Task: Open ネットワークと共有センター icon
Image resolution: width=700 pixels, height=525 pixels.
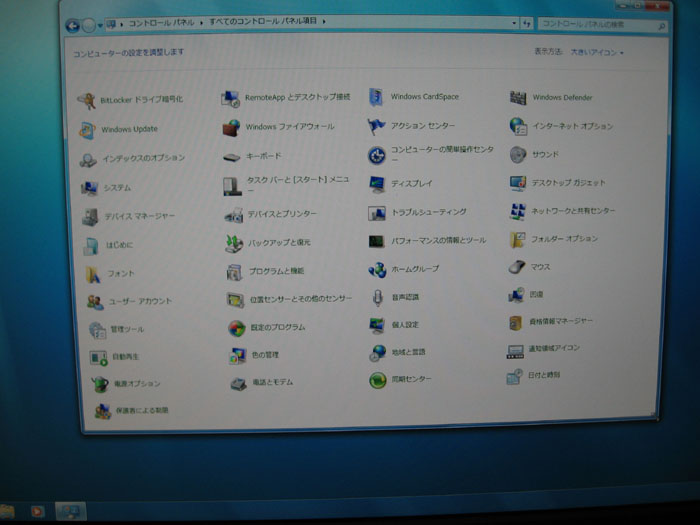Action: point(517,212)
